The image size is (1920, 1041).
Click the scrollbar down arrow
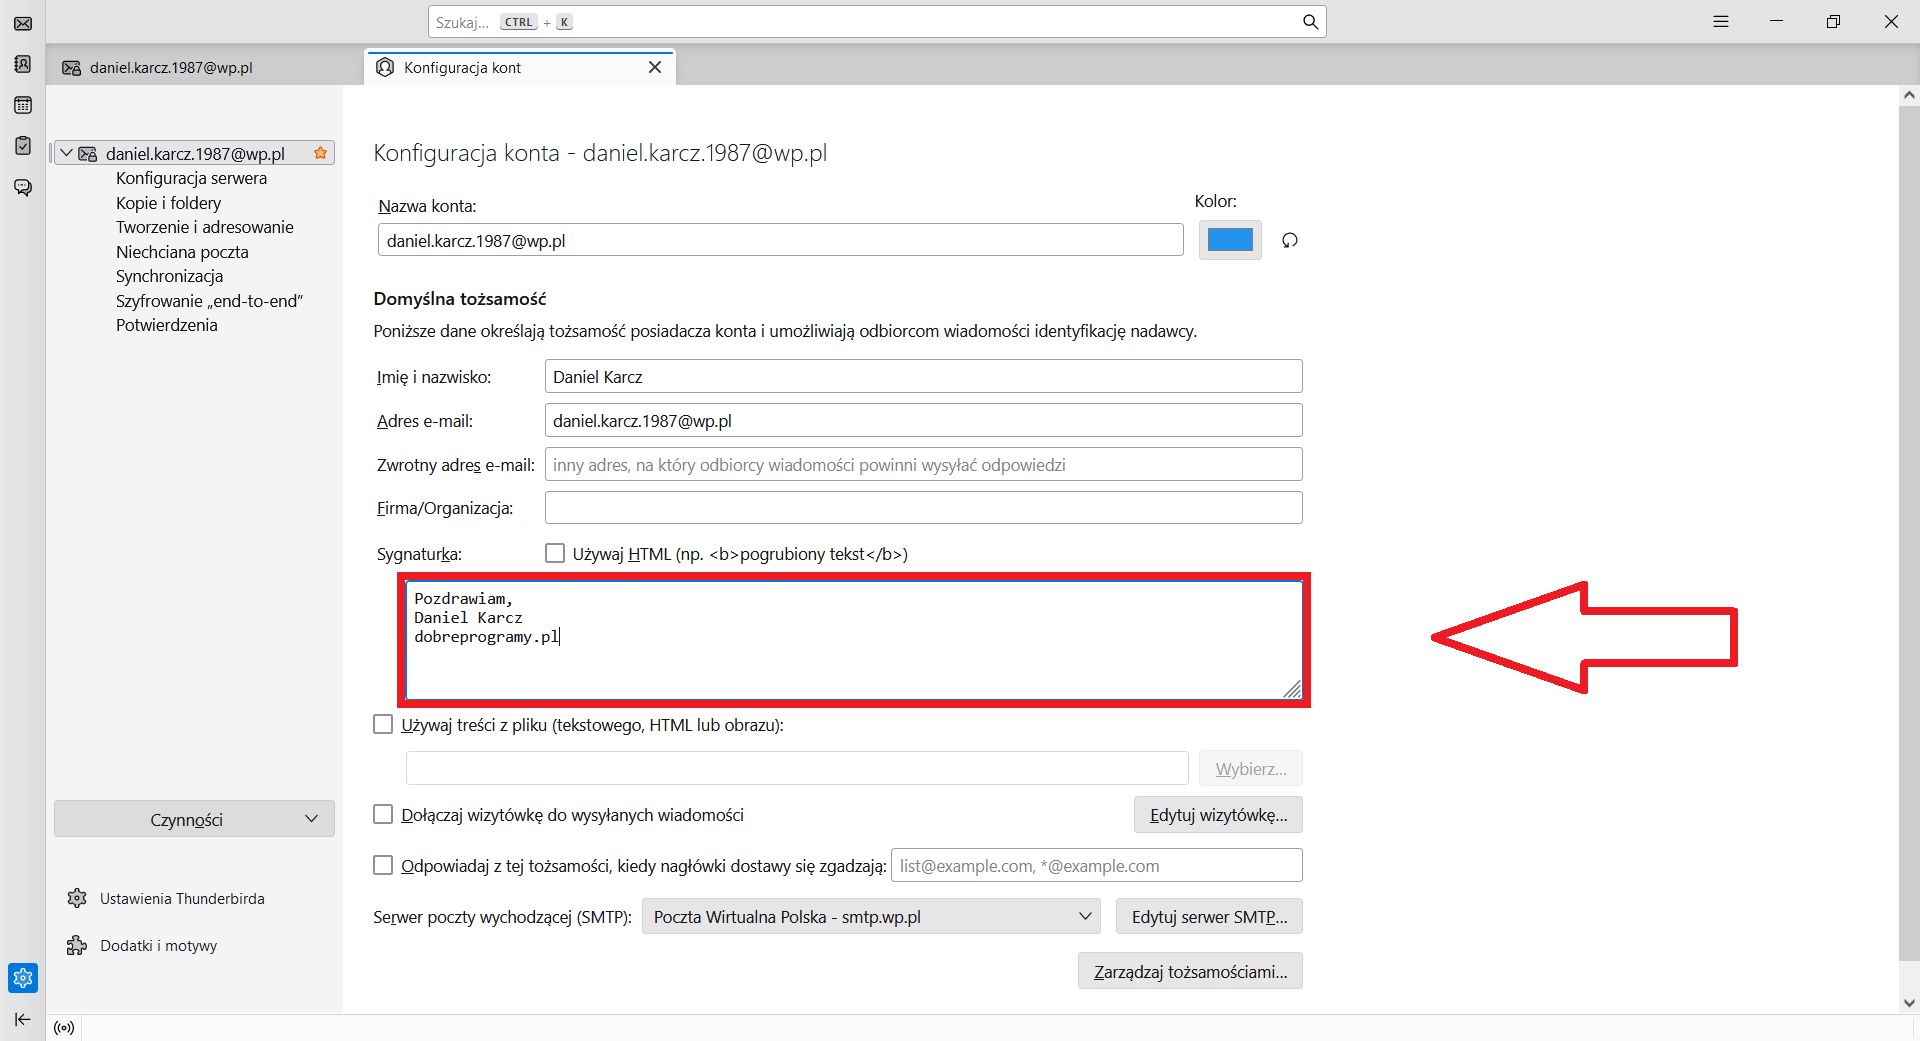tap(1909, 1003)
